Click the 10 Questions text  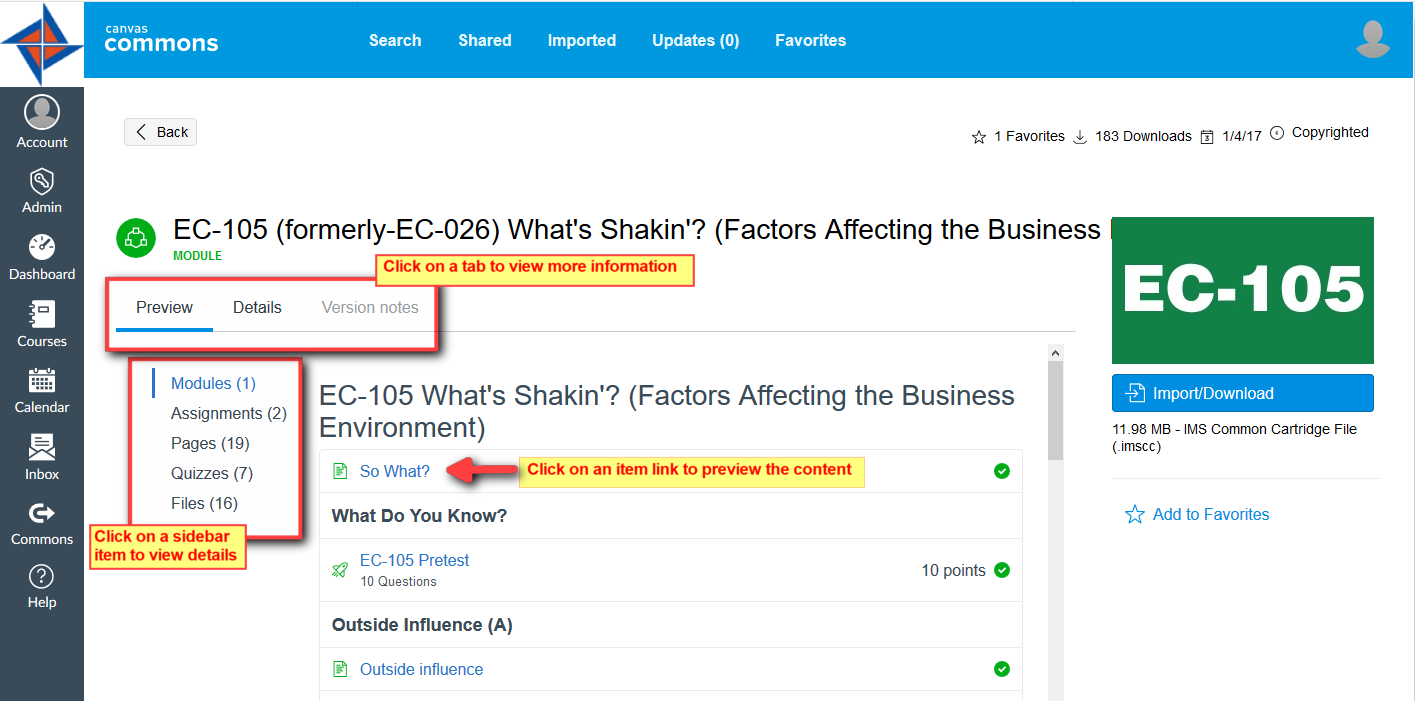pos(398,581)
